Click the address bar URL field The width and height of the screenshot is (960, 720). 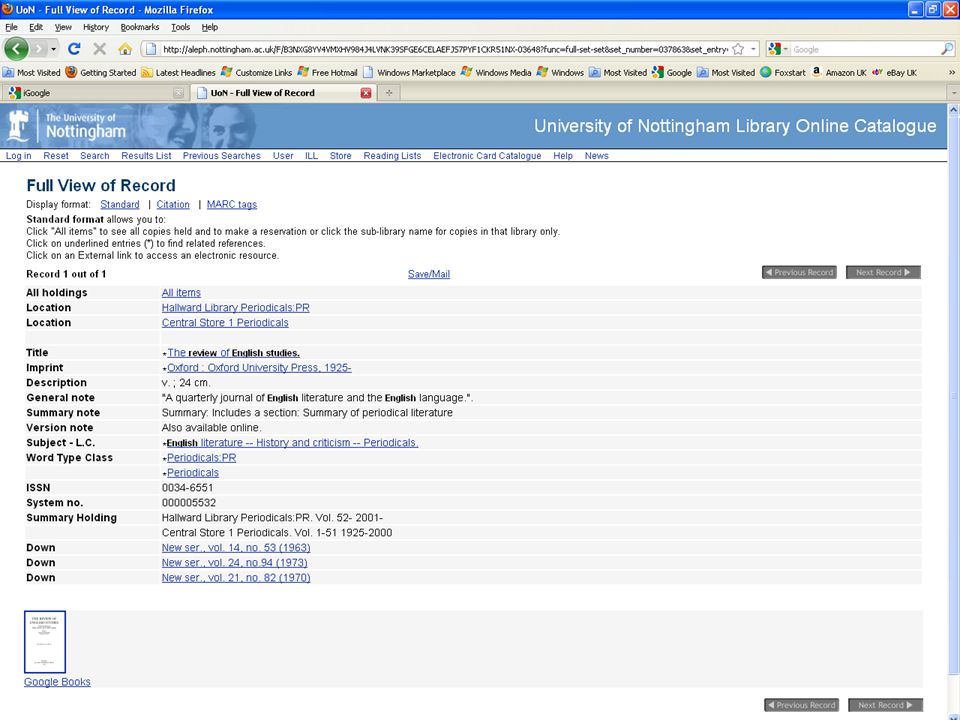[x=444, y=49]
